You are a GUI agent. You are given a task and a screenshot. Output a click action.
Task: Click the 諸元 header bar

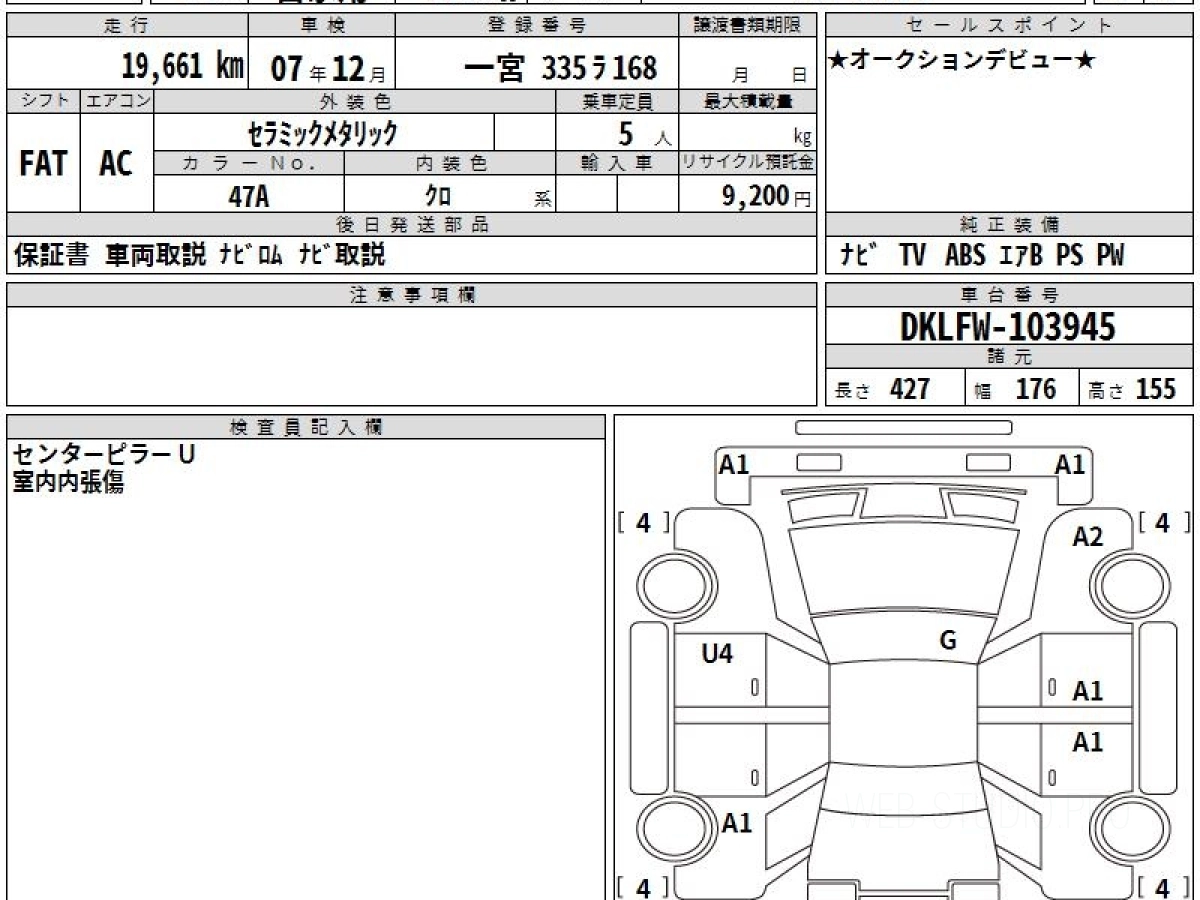click(1010, 357)
